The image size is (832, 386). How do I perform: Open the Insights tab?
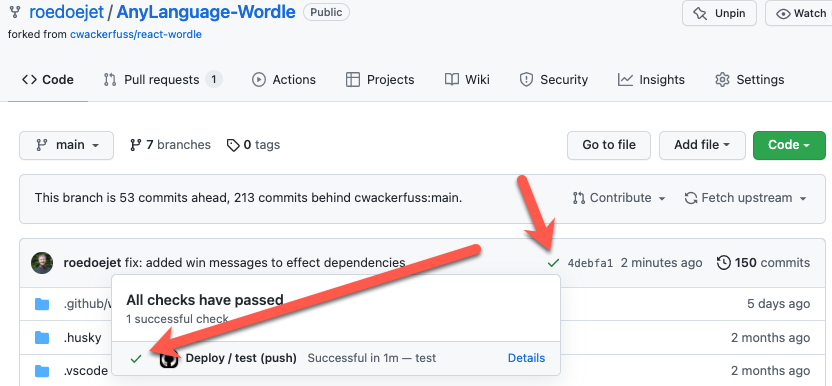coord(651,80)
